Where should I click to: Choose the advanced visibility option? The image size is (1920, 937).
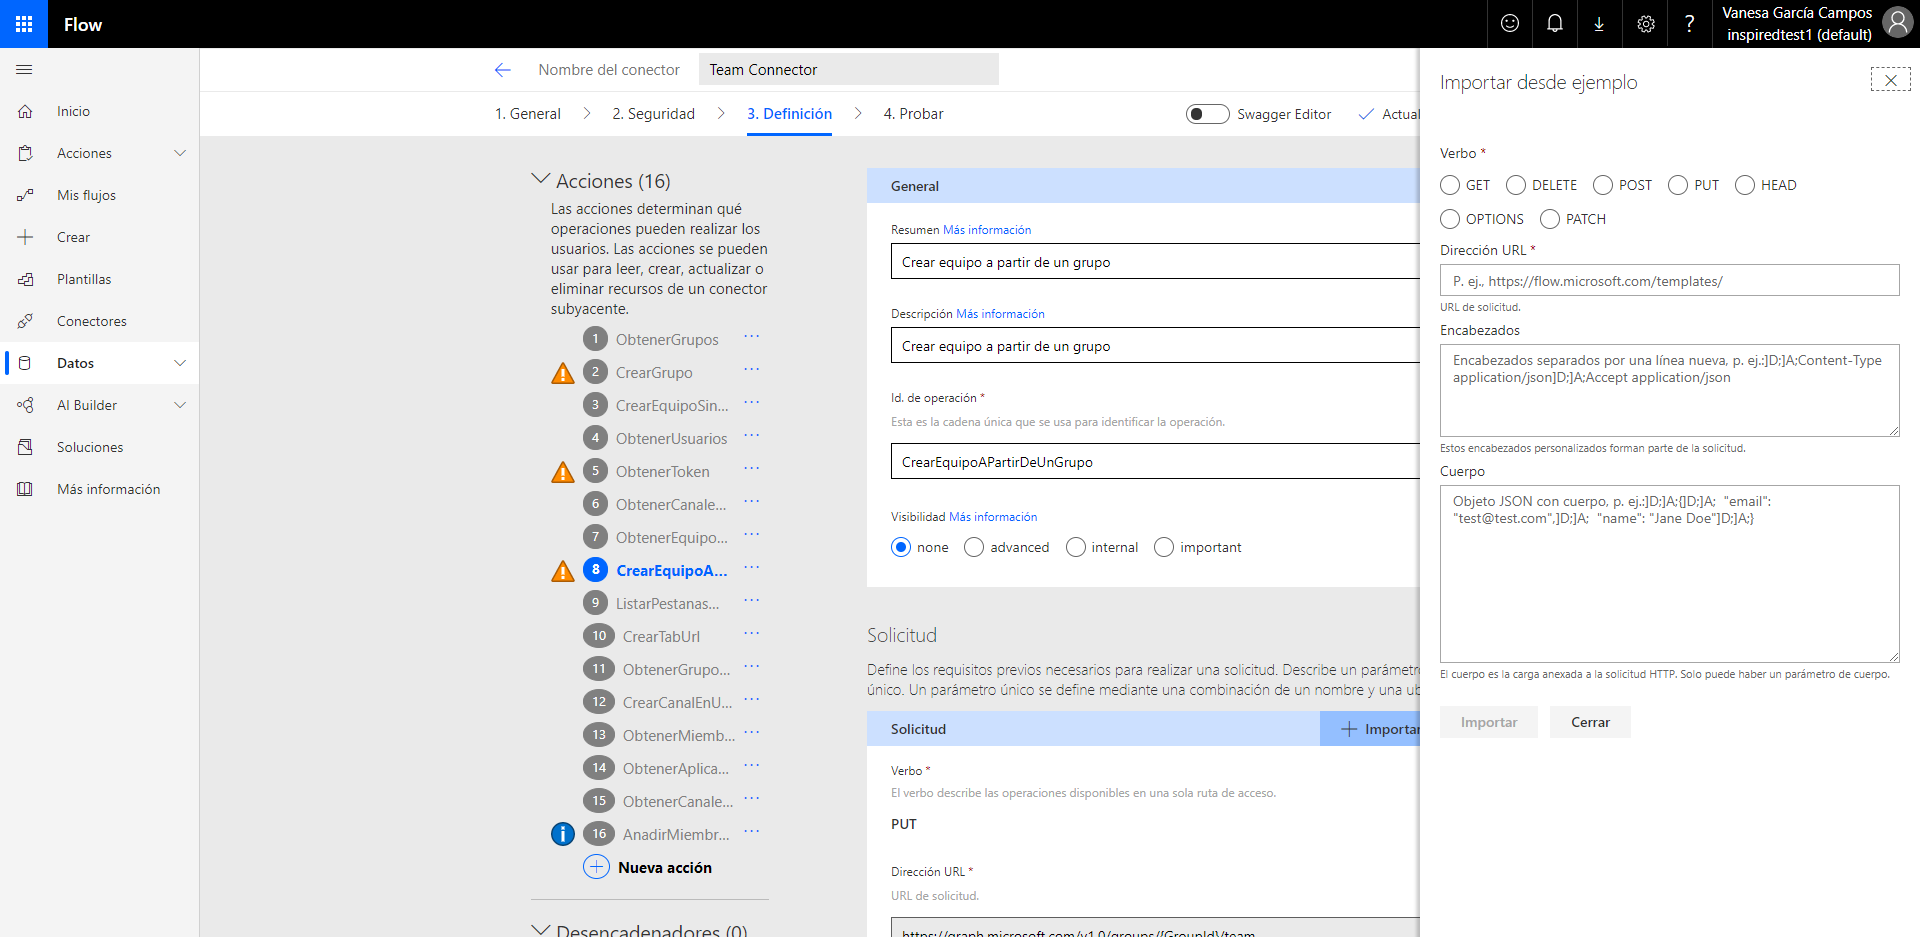point(974,547)
